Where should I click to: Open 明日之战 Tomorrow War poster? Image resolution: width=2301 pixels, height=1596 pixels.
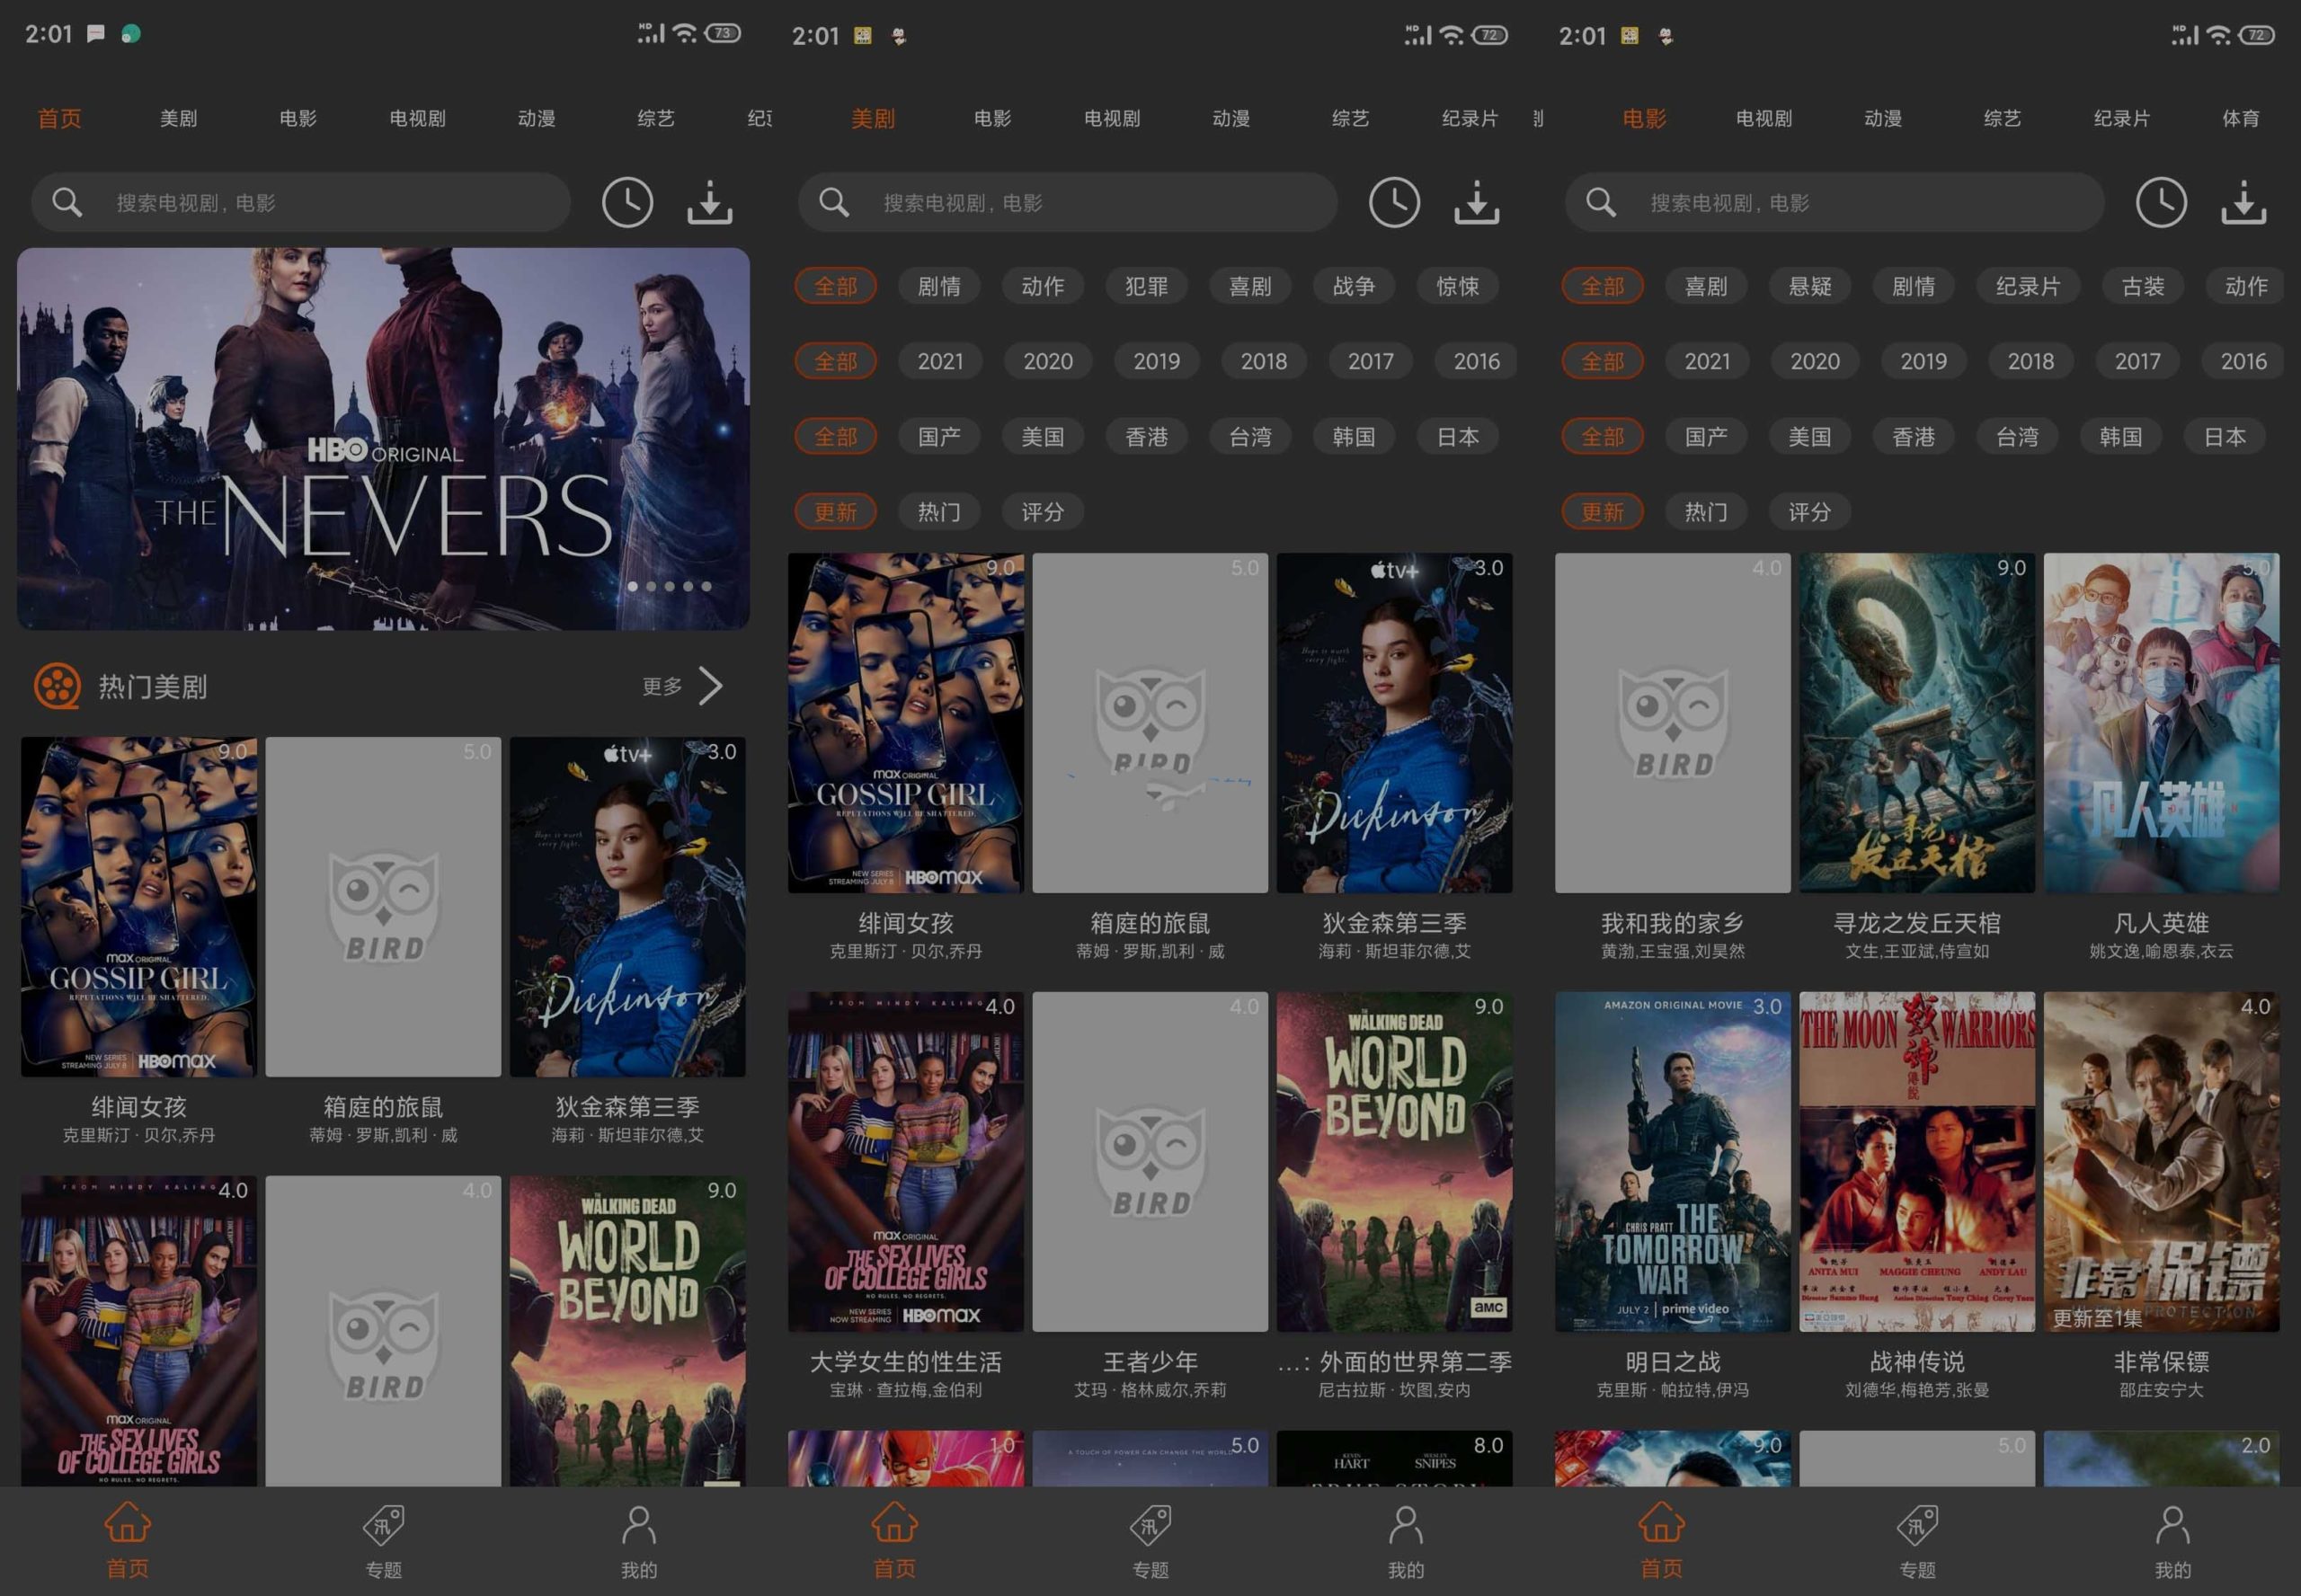(1673, 1162)
